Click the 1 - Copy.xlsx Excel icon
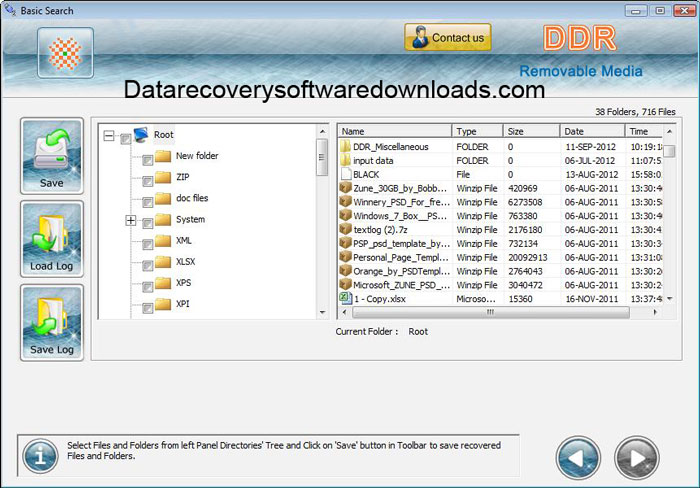The width and height of the screenshot is (700, 488). point(346,298)
